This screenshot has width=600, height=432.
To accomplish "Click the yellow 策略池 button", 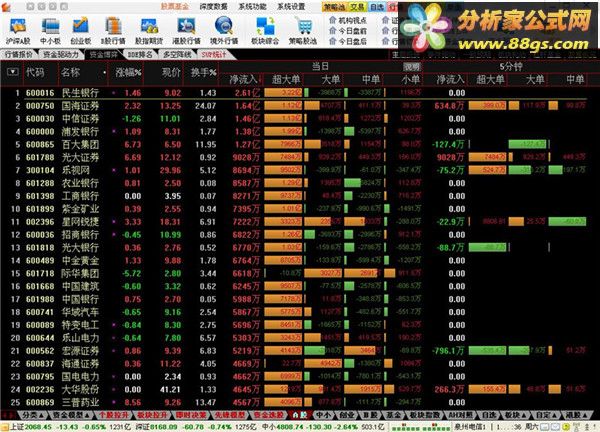I will coord(334,7).
